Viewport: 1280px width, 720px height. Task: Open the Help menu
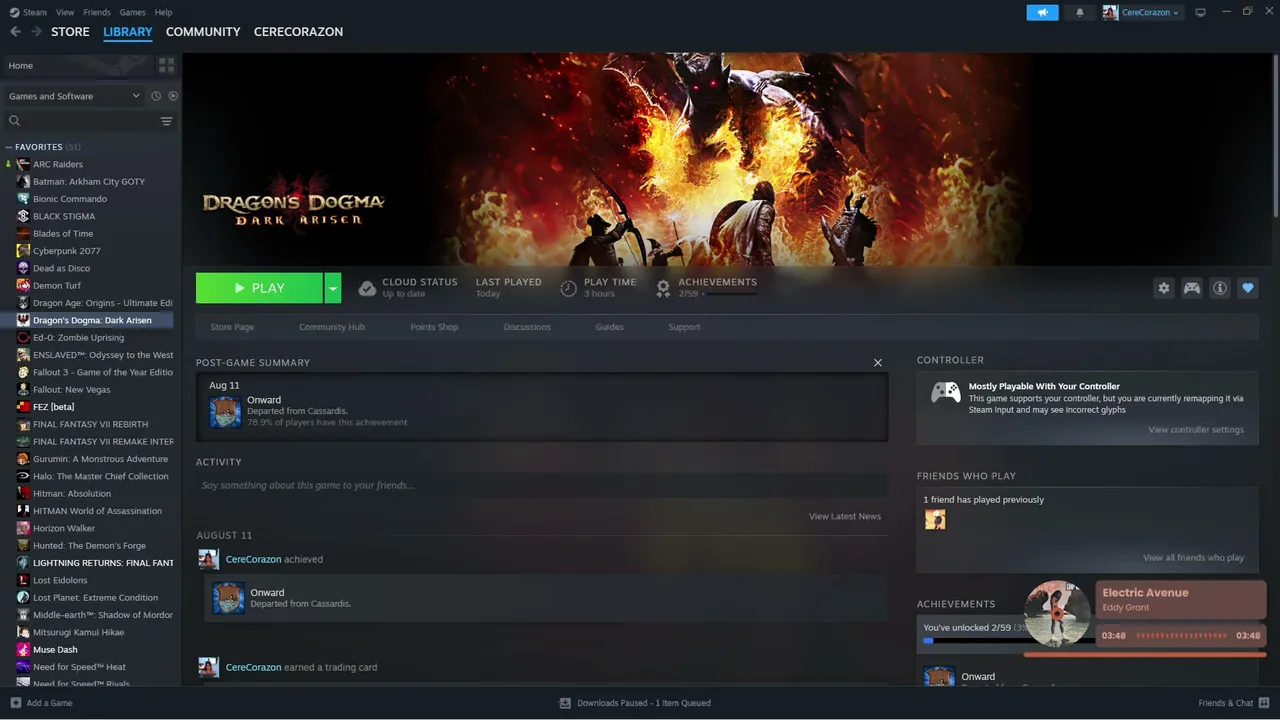pyautogui.click(x=164, y=12)
